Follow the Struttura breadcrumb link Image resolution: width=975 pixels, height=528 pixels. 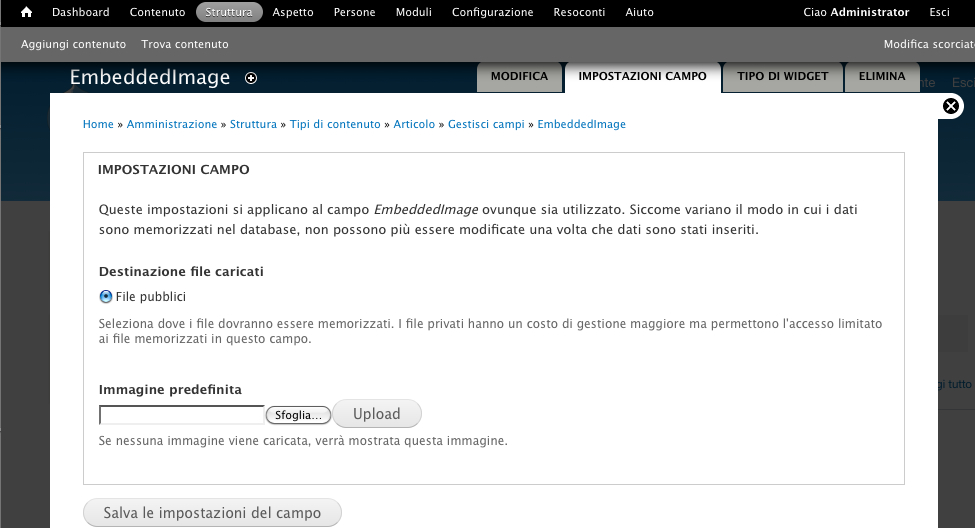pos(253,124)
